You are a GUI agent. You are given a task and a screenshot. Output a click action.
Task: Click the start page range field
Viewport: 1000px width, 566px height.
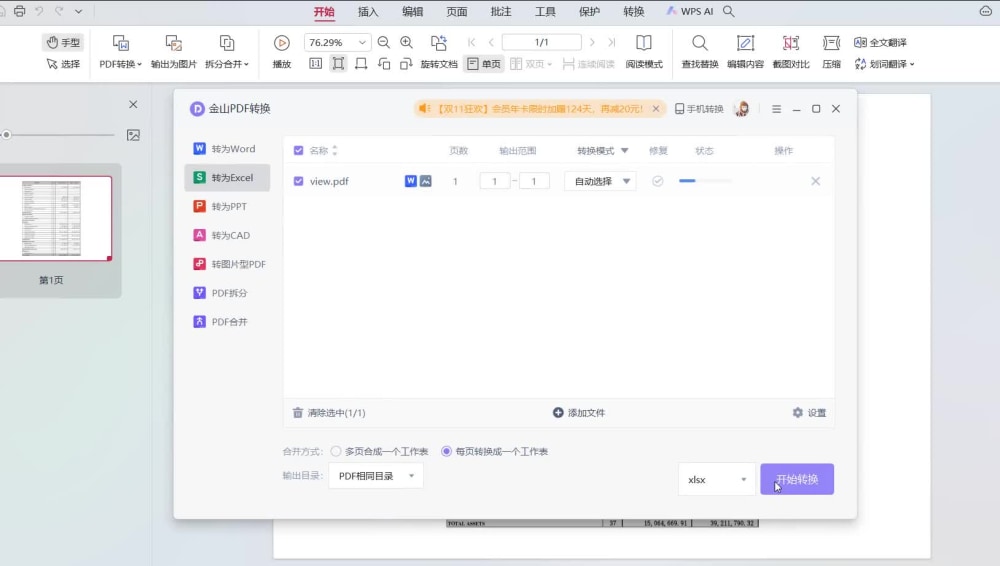pyautogui.click(x=494, y=181)
